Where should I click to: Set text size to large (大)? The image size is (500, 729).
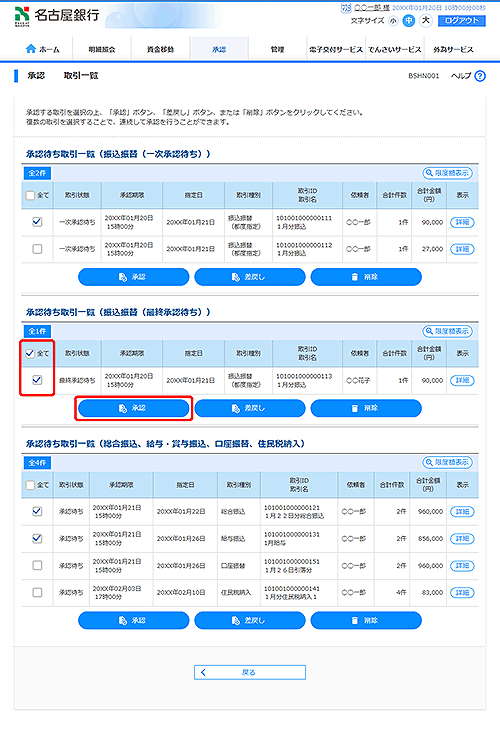[426, 20]
